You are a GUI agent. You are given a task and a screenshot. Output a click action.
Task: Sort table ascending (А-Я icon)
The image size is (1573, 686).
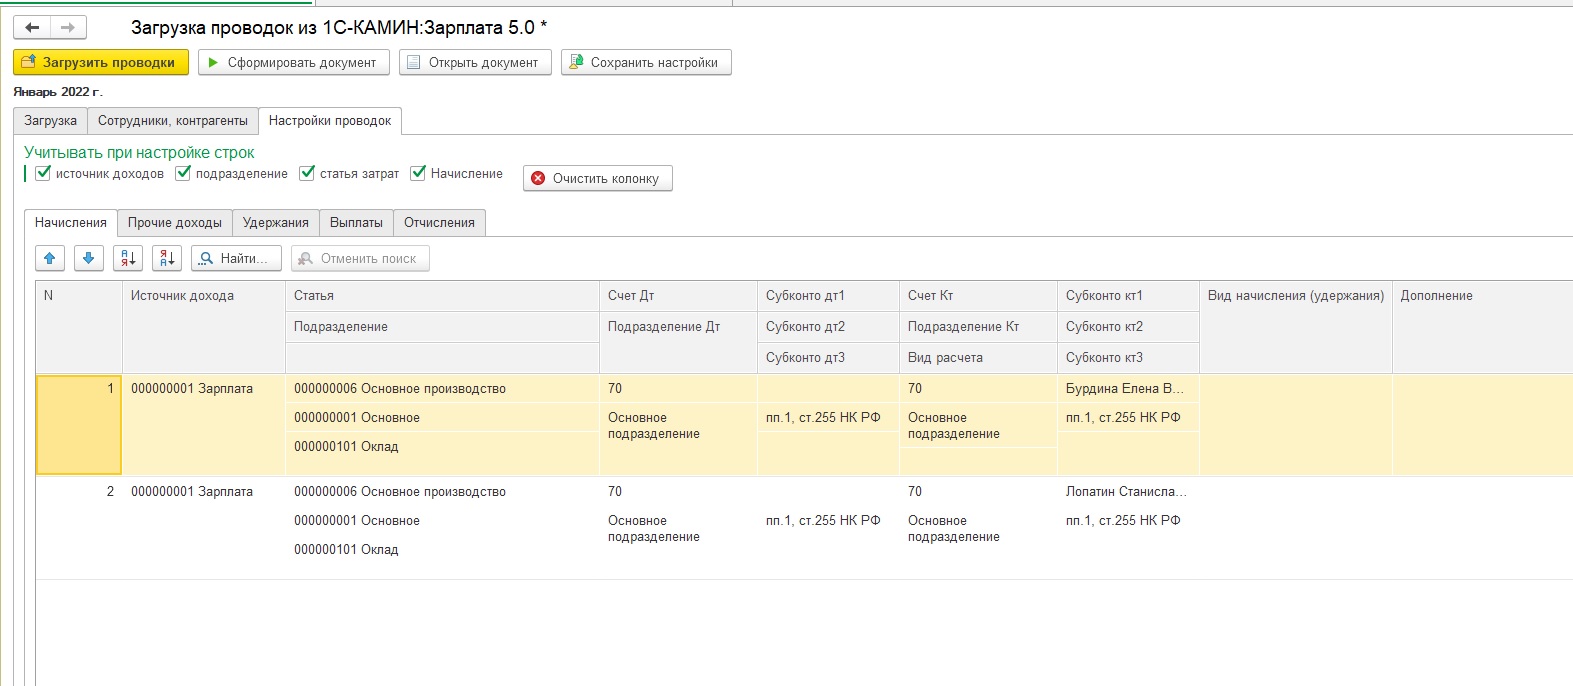[128, 258]
